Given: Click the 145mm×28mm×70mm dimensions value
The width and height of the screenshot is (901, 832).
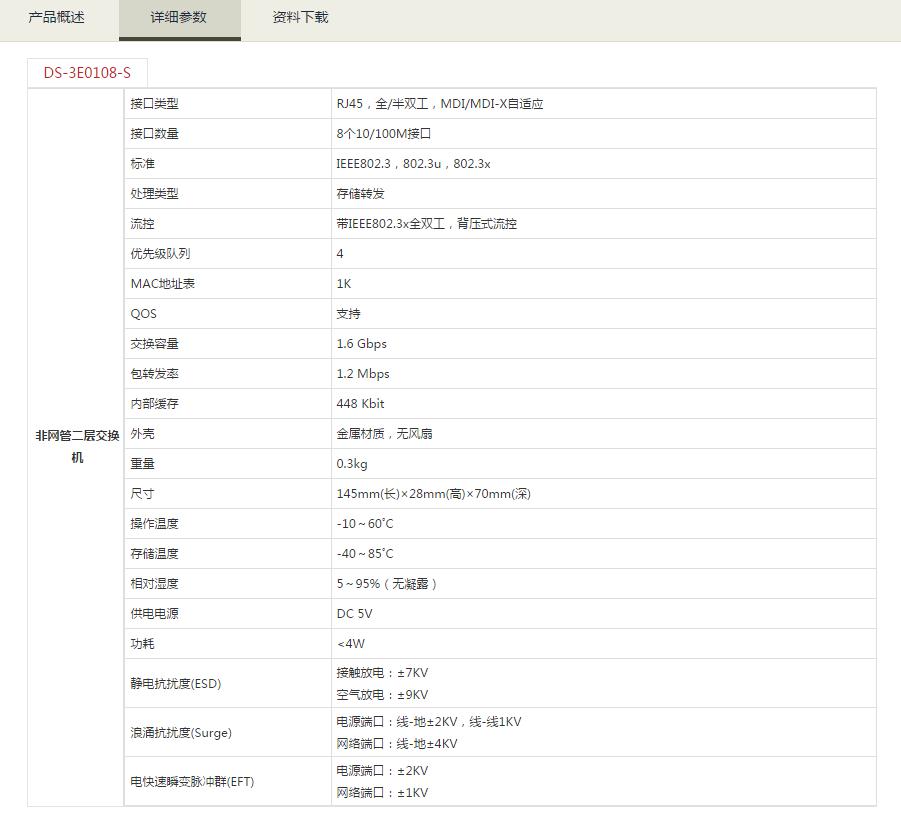Looking at the screenshot, I should (433, 494).
